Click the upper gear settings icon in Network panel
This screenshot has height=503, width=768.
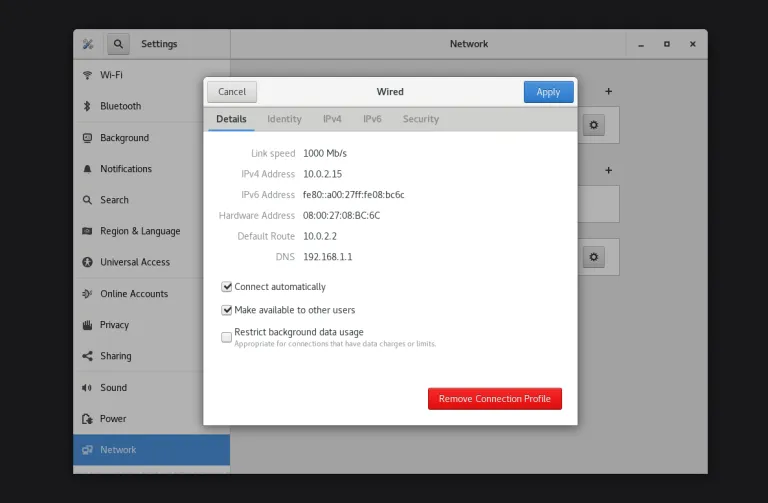point(594,125)
